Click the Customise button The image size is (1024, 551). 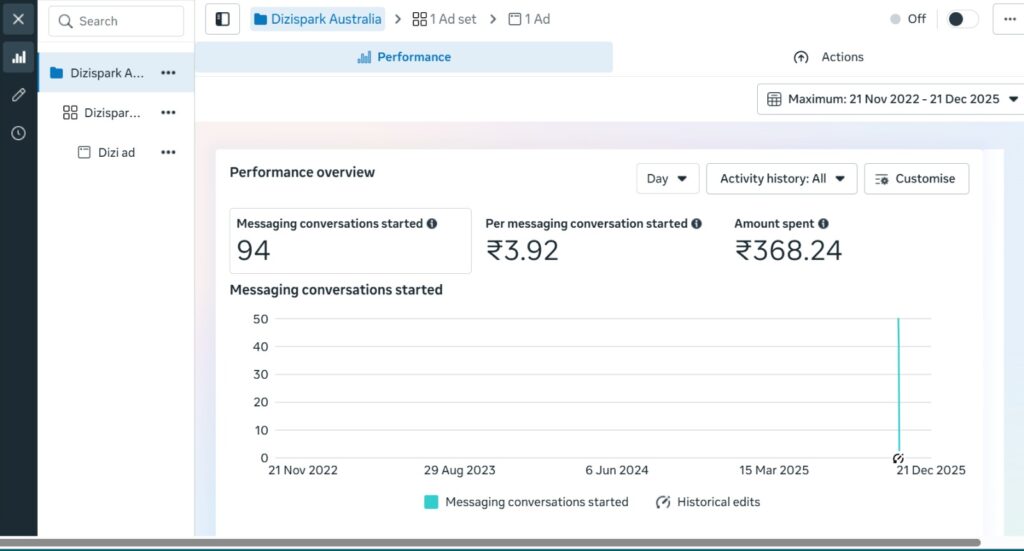(915, 179)
